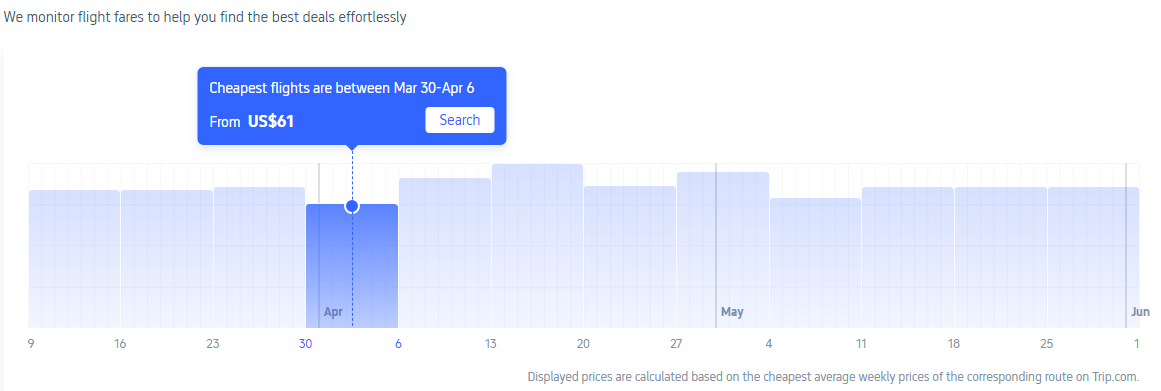Select the price bar for Apr 6-13
The width and height of the screenshot is (1161, 391).
point(445,253)
